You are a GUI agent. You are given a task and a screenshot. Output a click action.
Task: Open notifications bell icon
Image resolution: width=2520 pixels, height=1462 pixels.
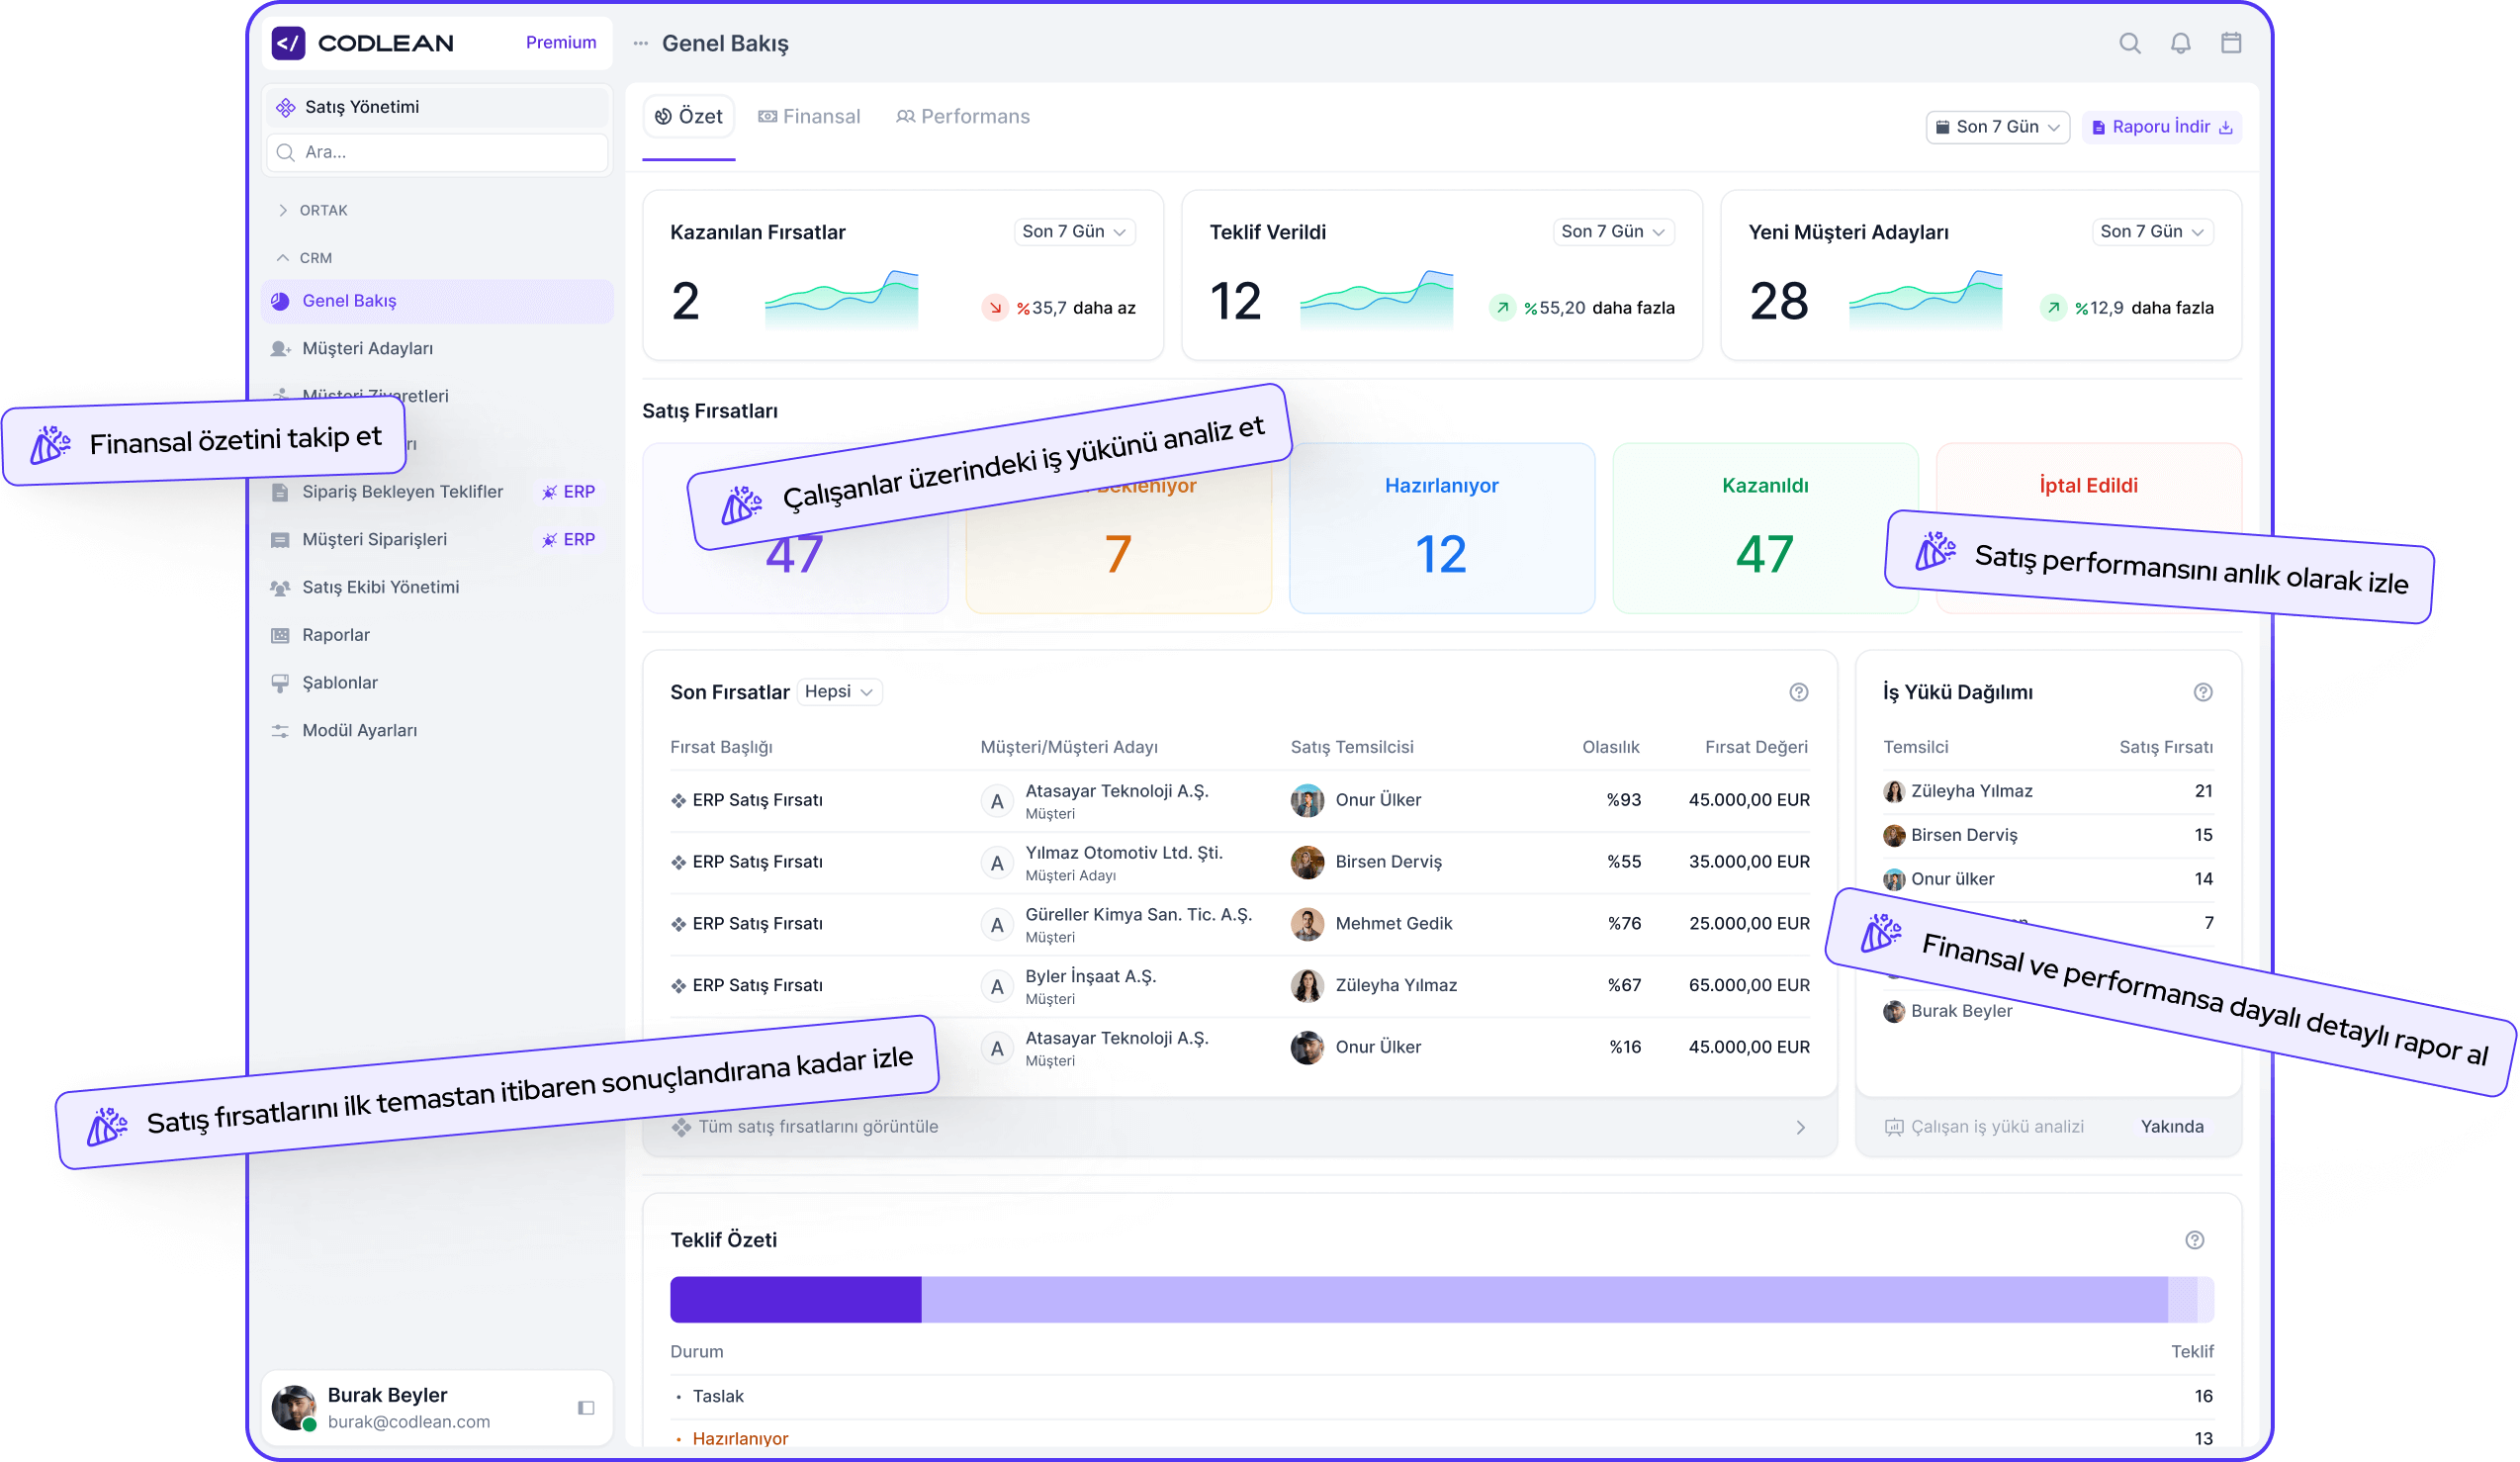(x=2180, y=43)
